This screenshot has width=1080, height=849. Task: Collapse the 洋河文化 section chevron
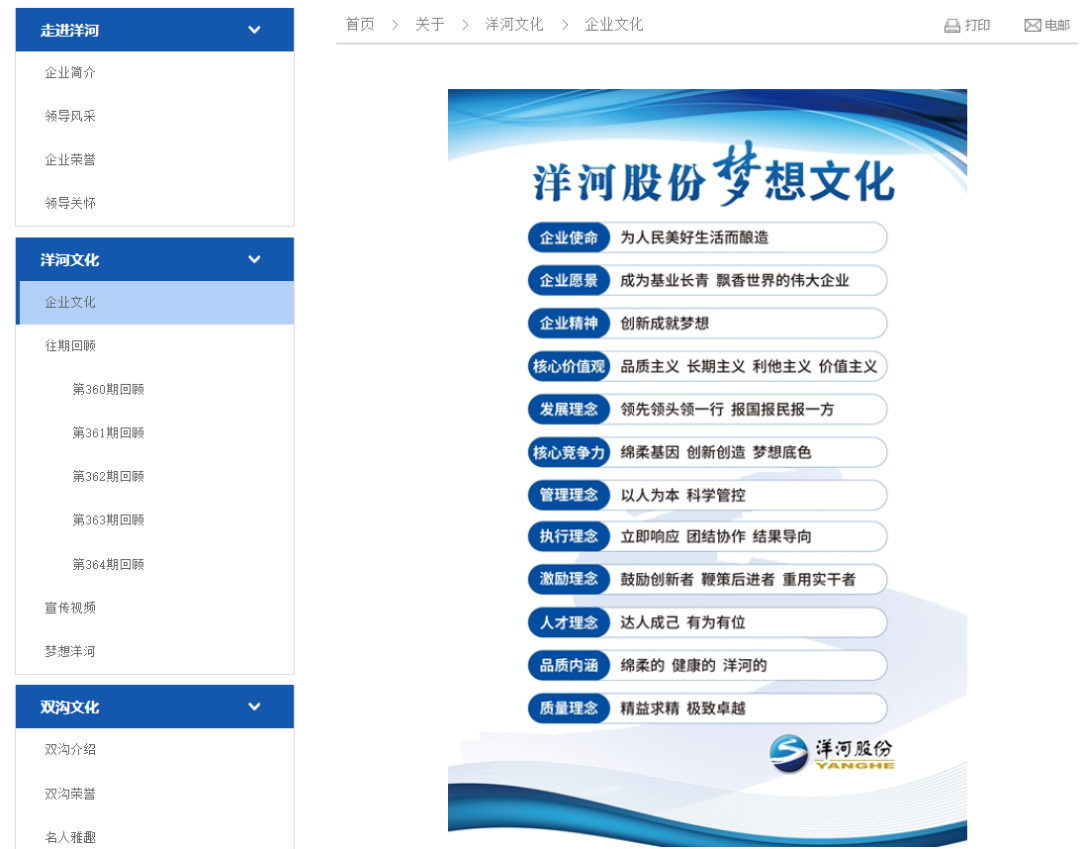click(254, 260)
